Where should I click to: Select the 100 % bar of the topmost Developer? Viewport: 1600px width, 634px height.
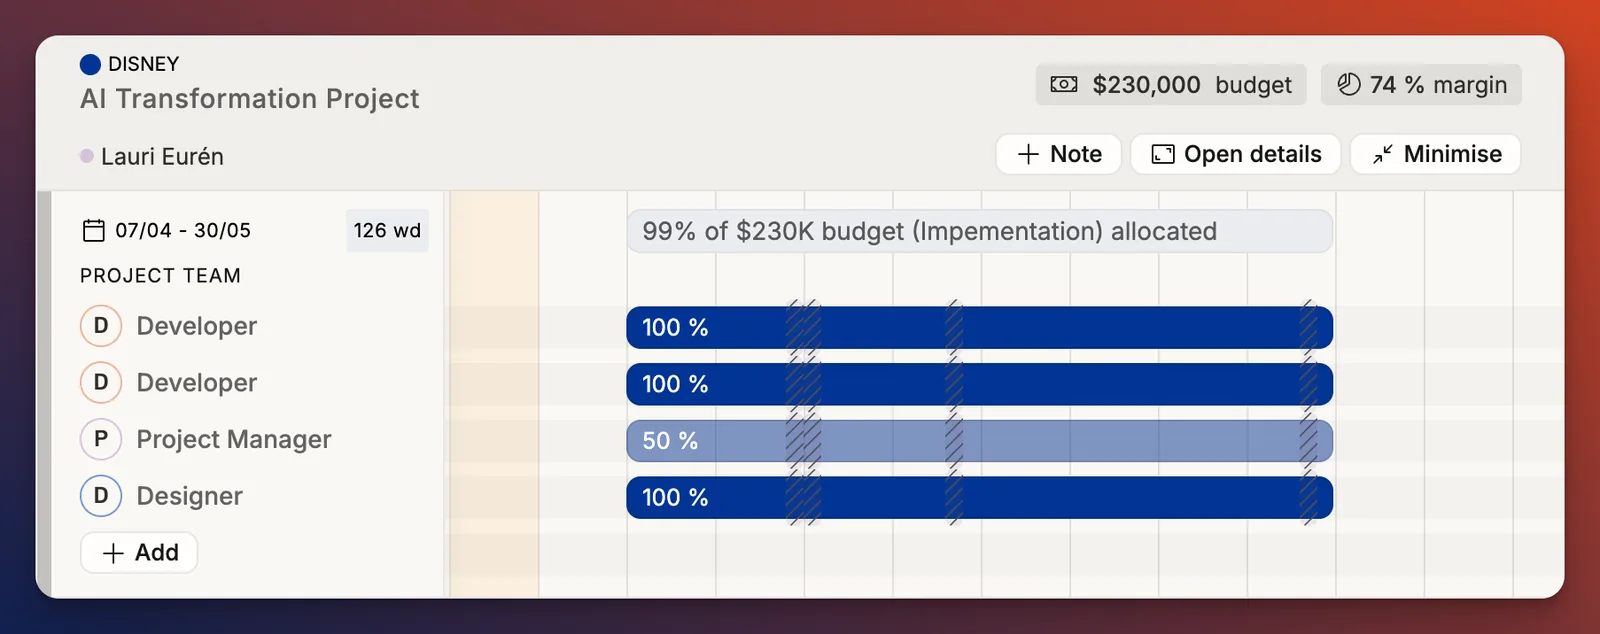(x=980, y=328)
